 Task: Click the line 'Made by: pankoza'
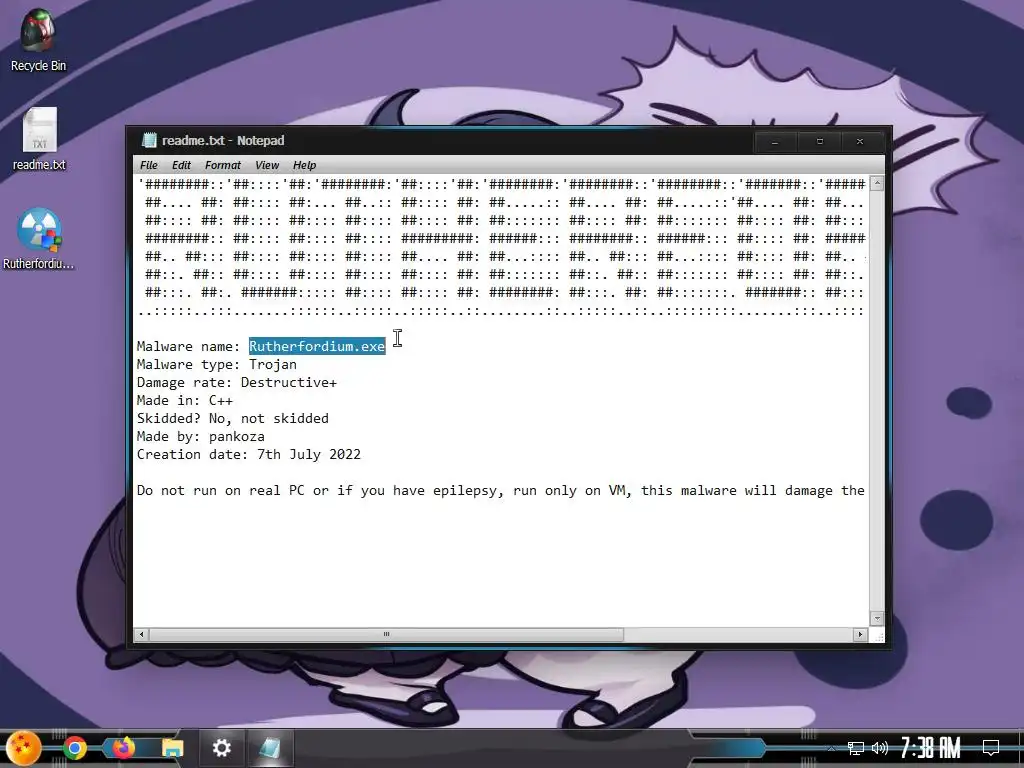200,436
